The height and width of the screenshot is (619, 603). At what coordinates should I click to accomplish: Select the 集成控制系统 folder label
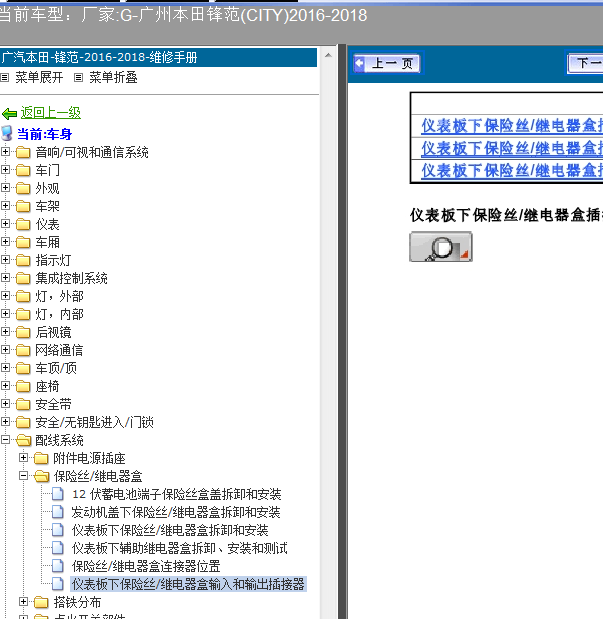click(71, 279)
